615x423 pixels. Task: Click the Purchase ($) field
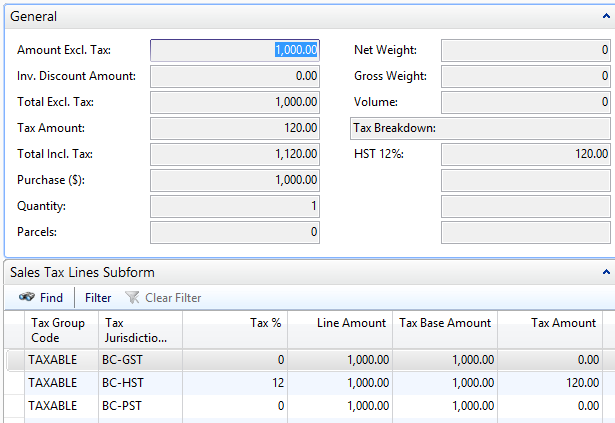point(235,180)
